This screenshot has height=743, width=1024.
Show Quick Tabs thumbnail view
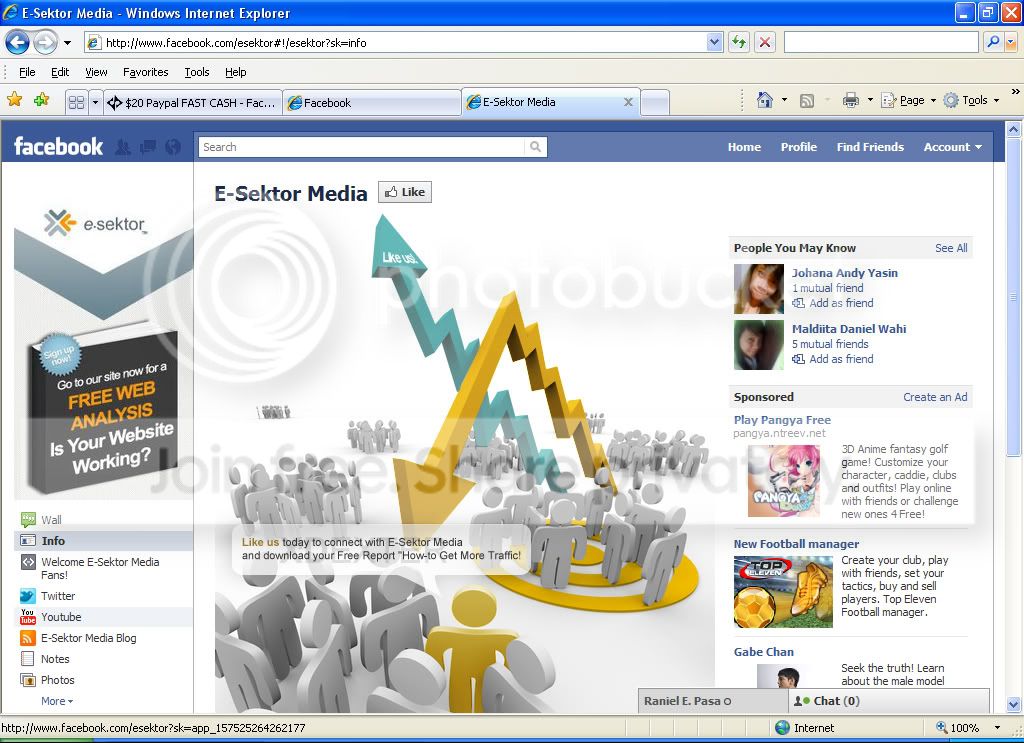pyautogui.click(x=76, y=103)
